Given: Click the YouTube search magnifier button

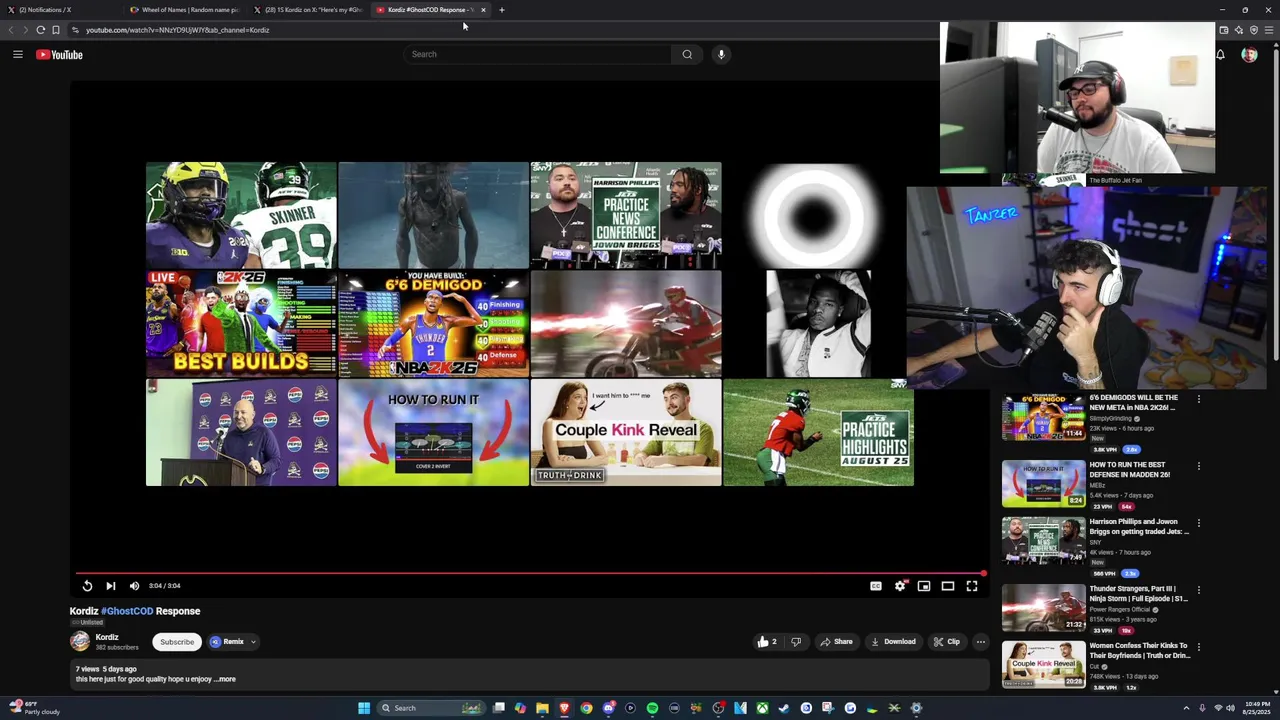Looking at the screenshot, I should coord(687,54).
